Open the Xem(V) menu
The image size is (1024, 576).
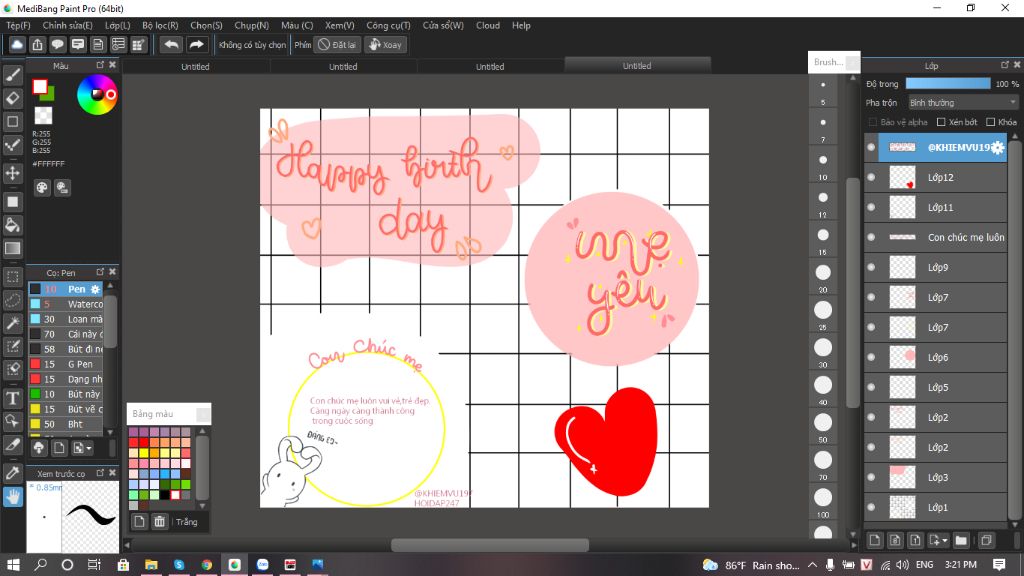(340, 25)
